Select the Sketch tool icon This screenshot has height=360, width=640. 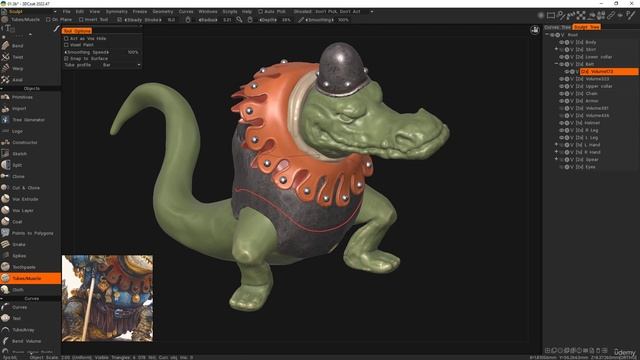(5, 153)
